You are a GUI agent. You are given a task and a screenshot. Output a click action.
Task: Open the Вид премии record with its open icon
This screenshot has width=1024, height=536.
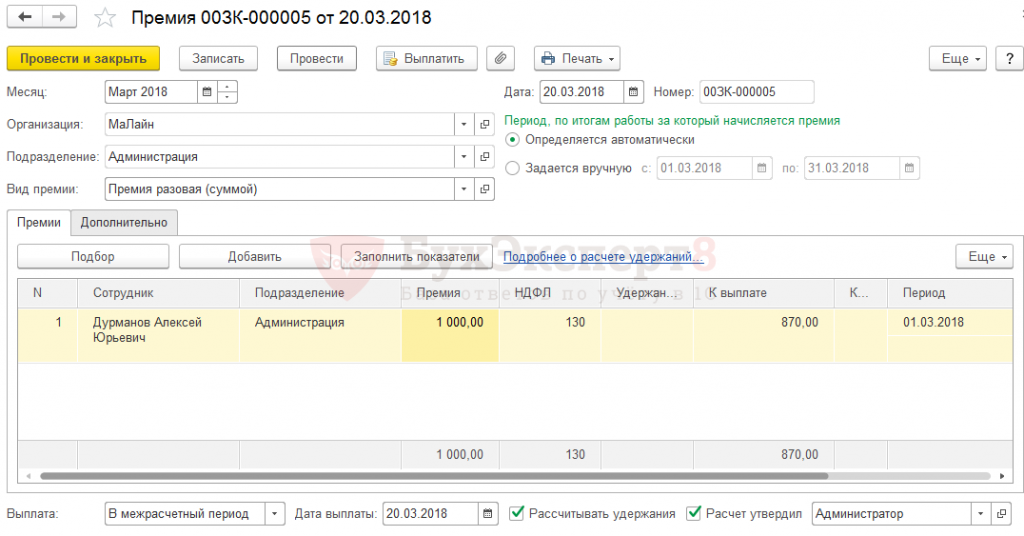pyautogui.click(x=485, y=189)
